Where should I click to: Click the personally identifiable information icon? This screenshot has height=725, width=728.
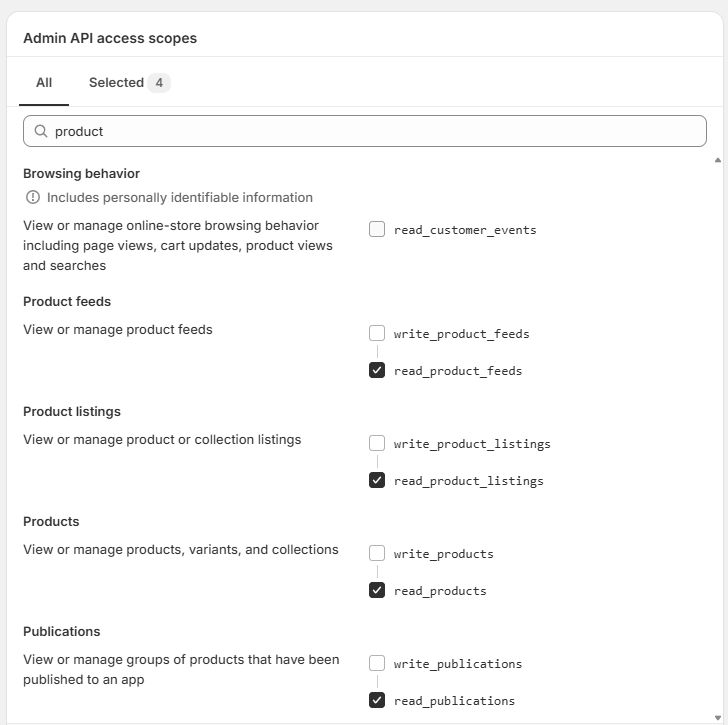click(x=33, y=197)
